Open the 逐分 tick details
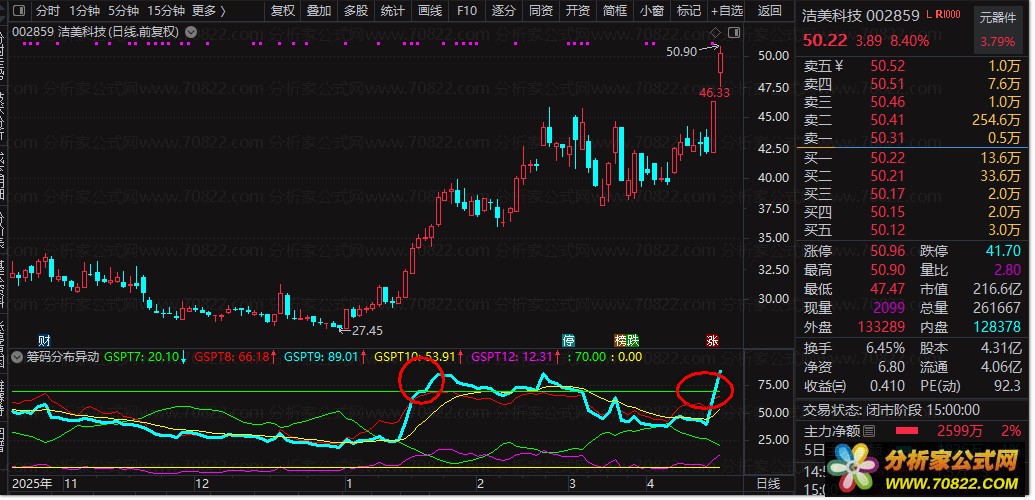This screenshot has width=1035, height=500. click(504, 11)
